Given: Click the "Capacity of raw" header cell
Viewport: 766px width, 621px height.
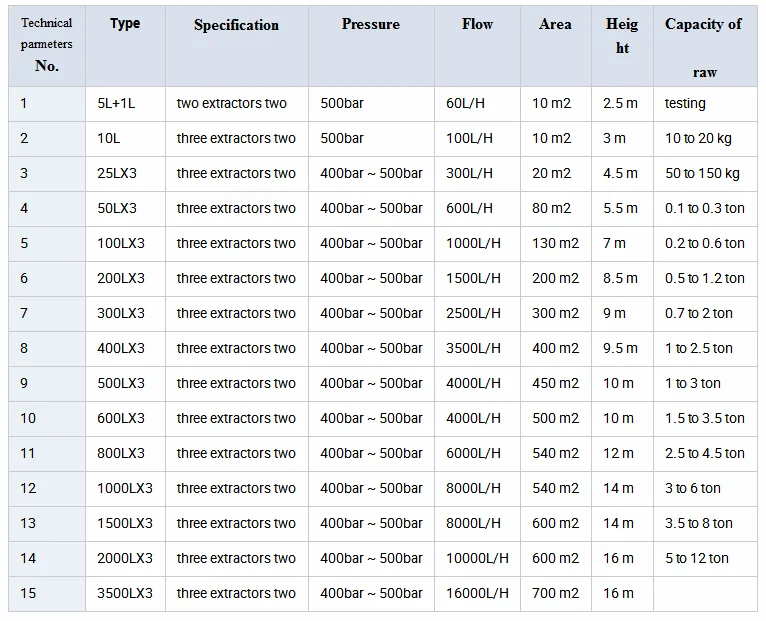Looking at the screenshot, I should [x=704, y=47].
